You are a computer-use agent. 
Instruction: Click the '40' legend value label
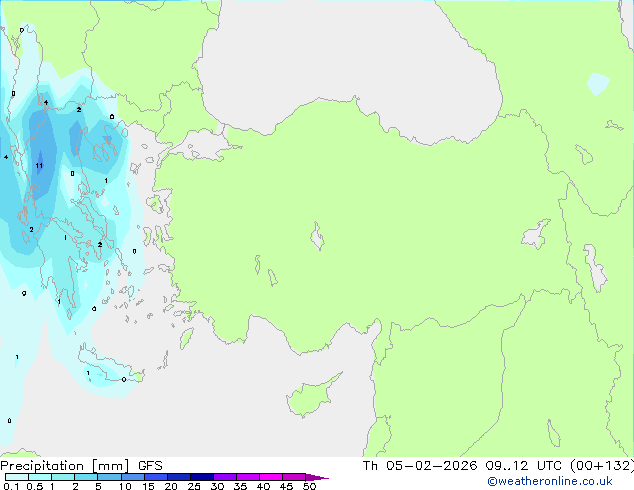[263, 486]
